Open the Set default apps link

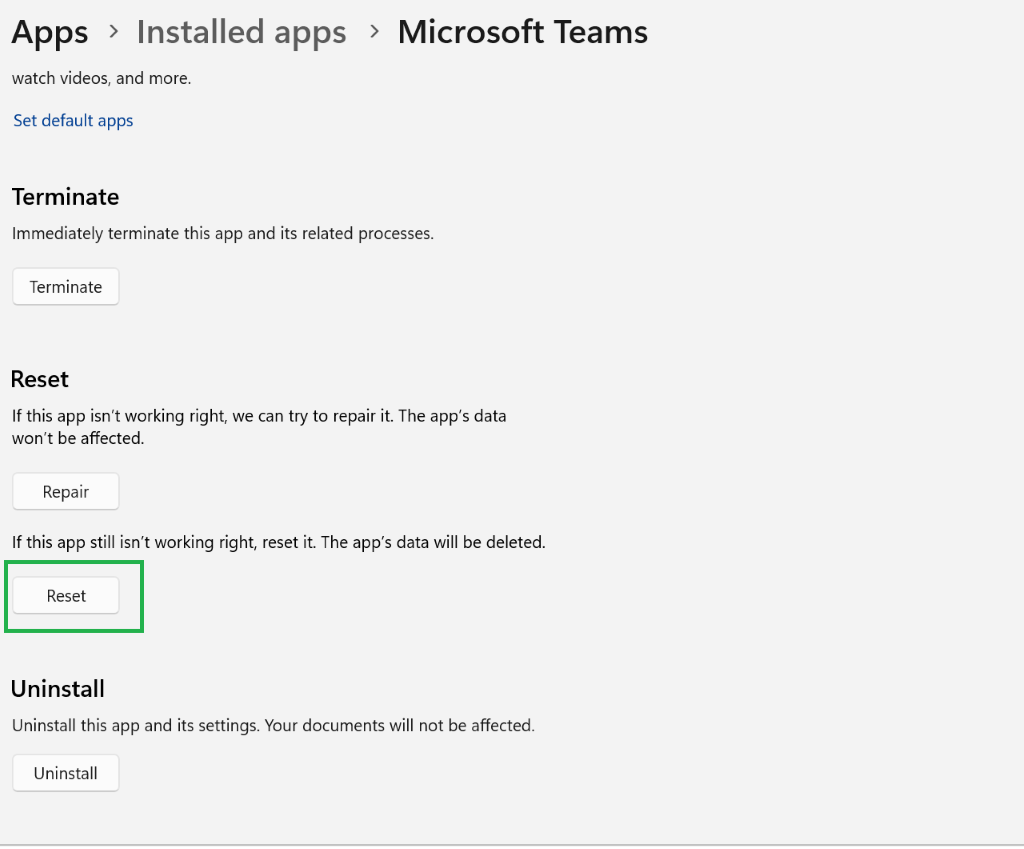(73, 121)
